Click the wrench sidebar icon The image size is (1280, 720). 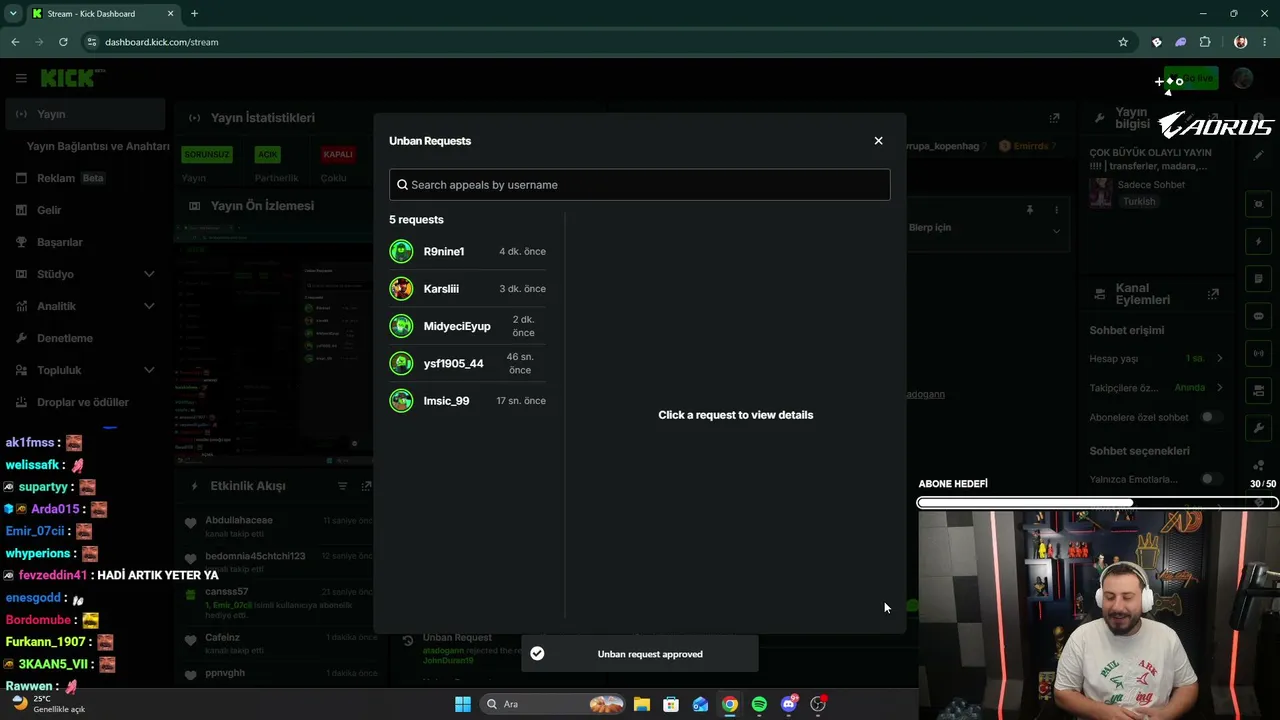tap(1259, 428)
